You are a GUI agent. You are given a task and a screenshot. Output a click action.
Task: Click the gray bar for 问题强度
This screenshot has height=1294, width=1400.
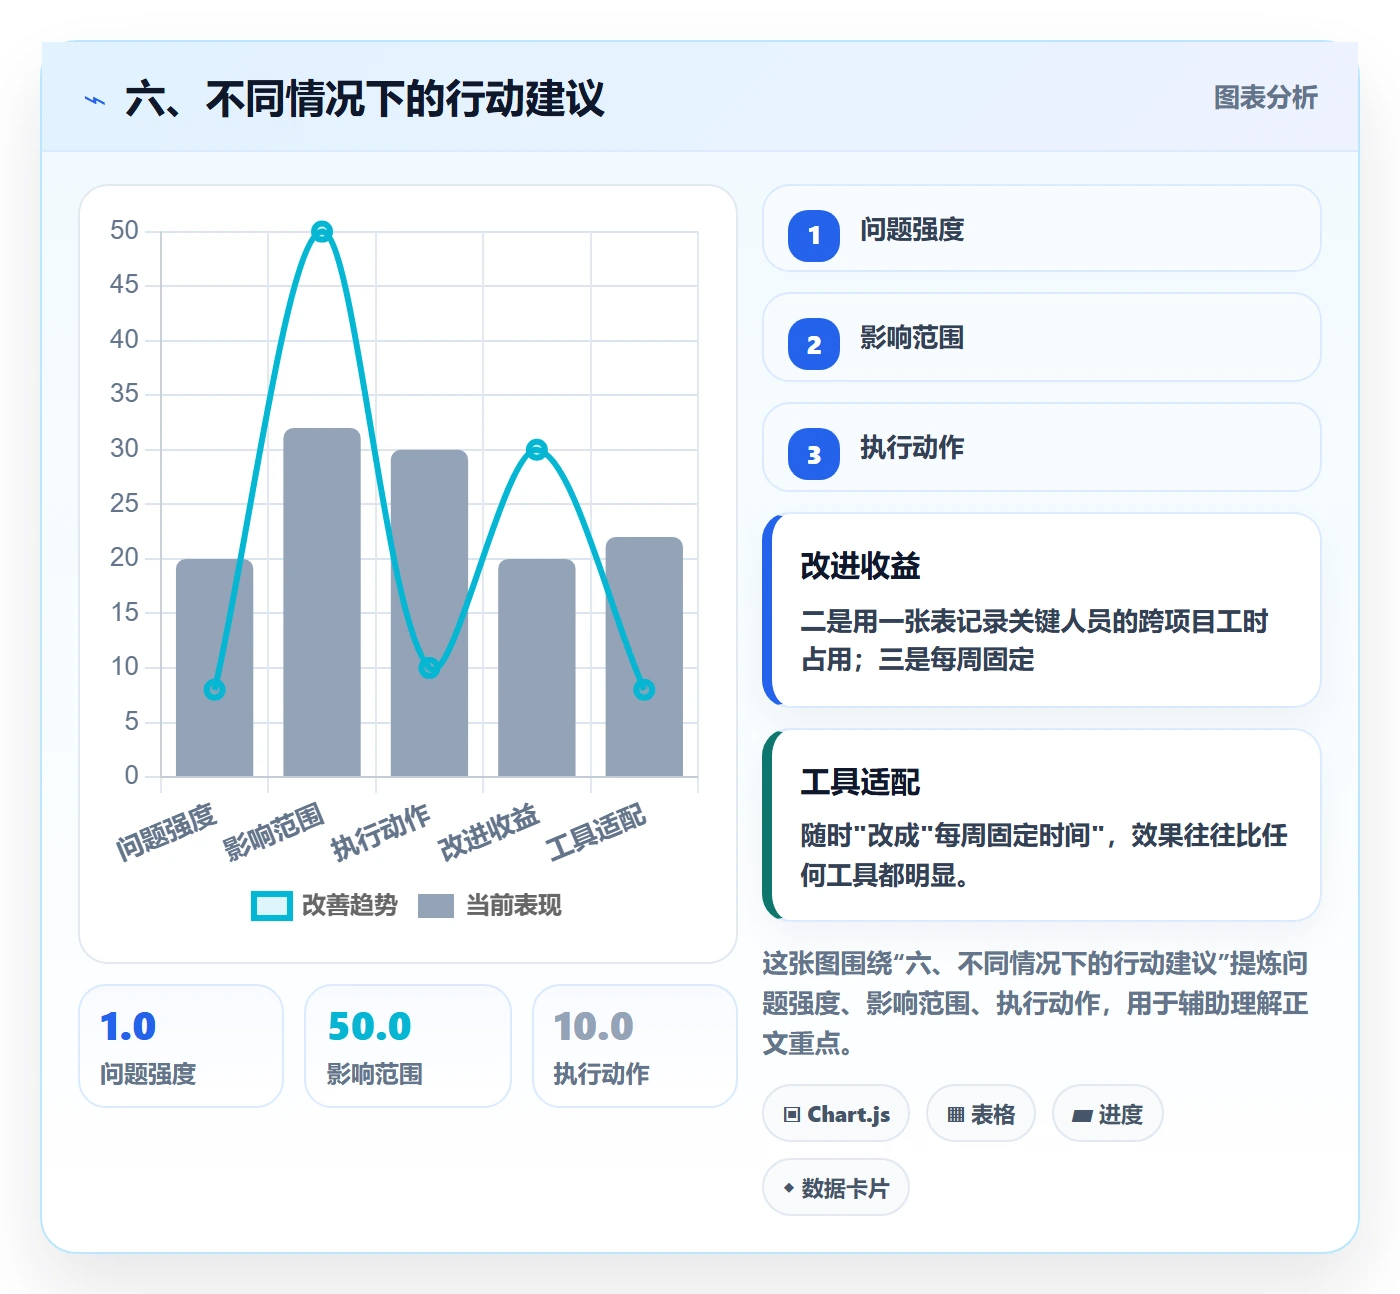click(x=214, y=668)
